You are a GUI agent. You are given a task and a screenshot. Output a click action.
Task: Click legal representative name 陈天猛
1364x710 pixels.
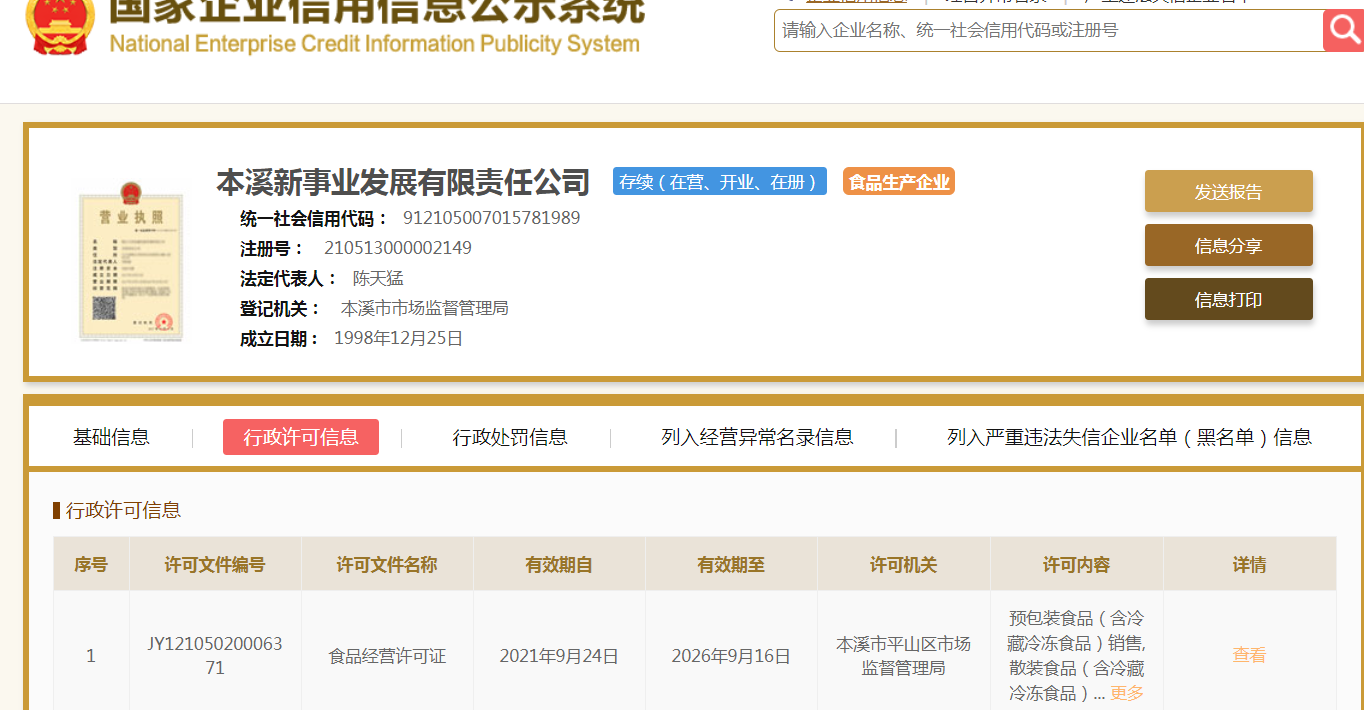click(x=378, y=278)
